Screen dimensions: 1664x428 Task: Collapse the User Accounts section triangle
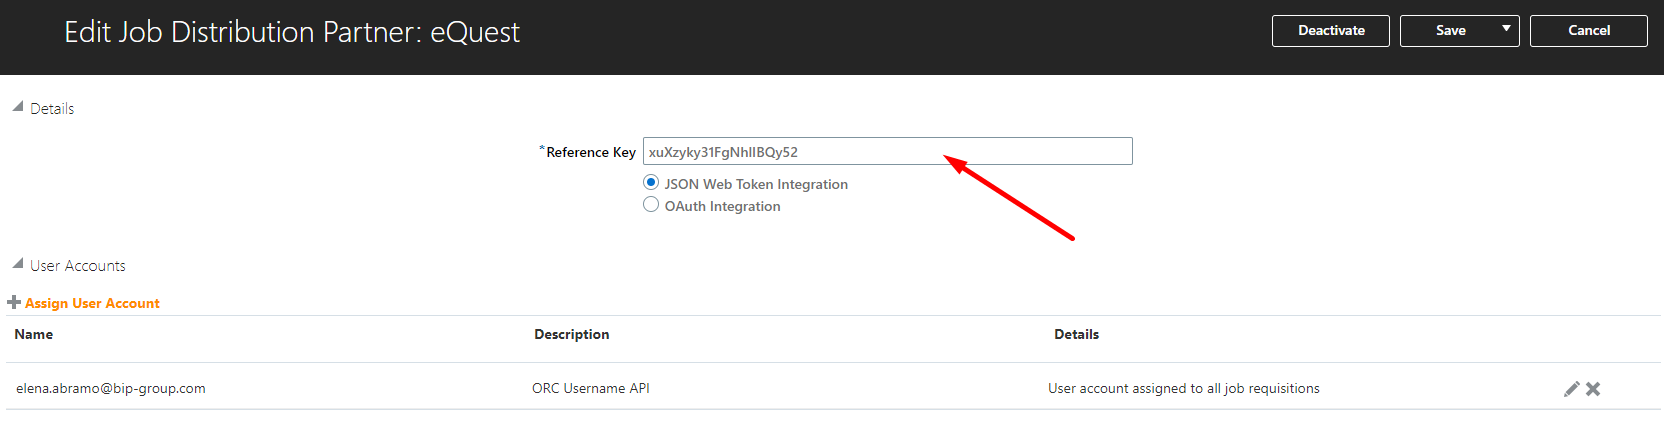(x=17, y=263)
